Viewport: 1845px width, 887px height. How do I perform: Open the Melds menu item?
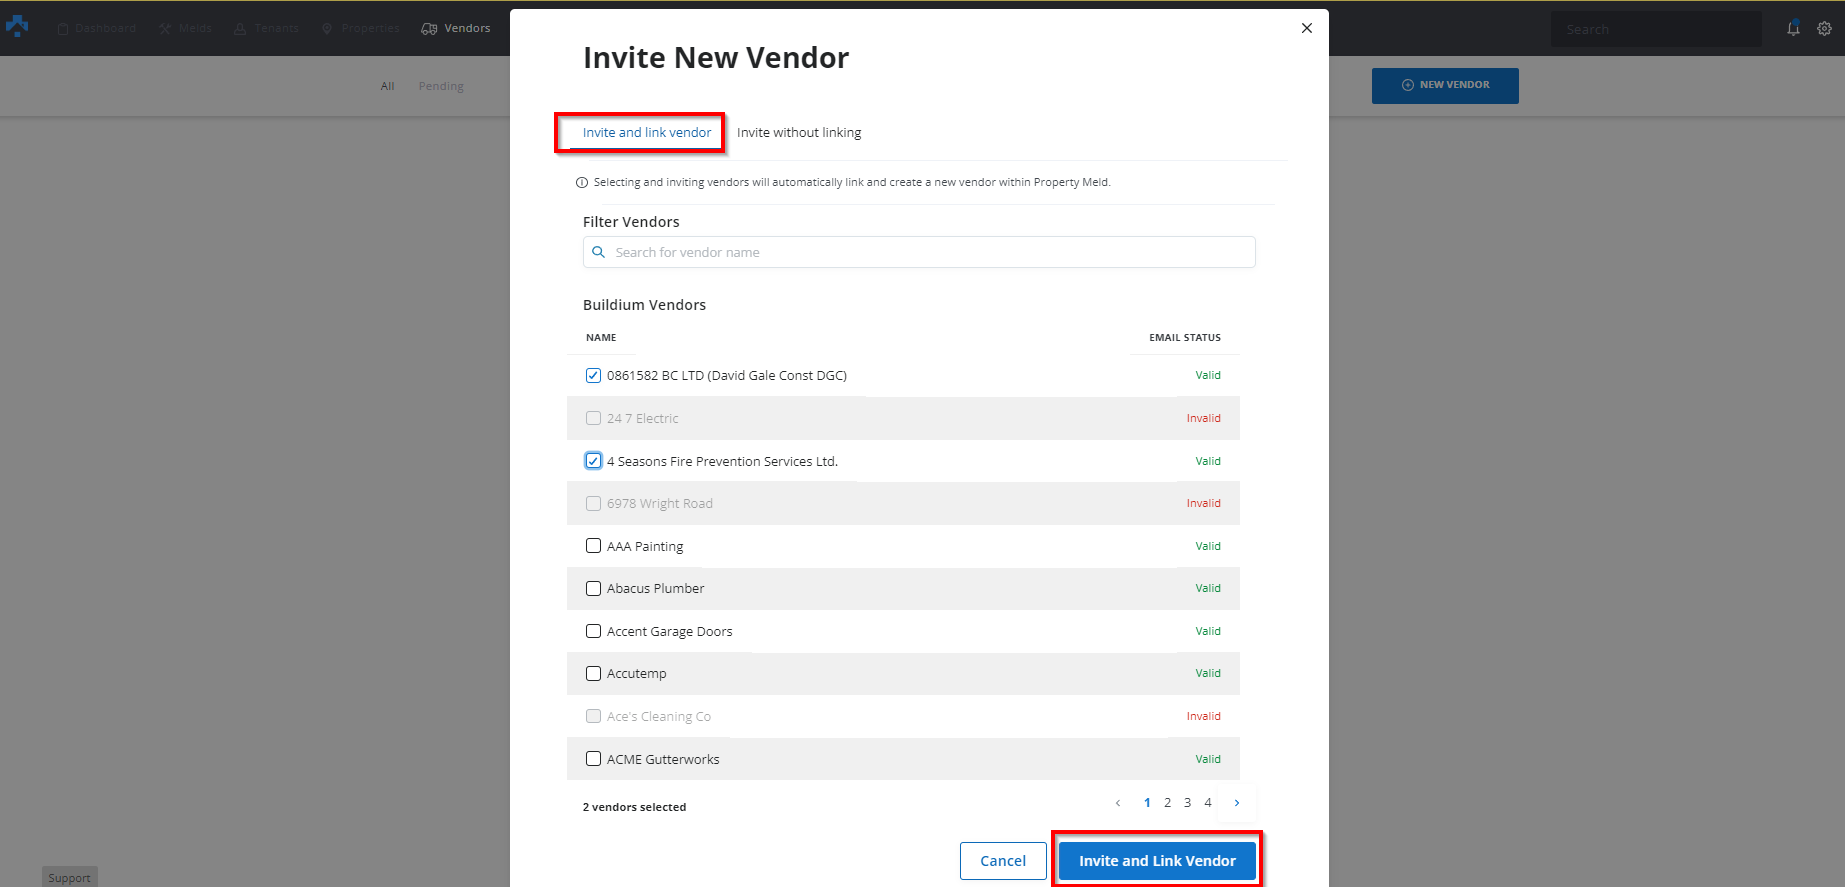coord(186,28)
